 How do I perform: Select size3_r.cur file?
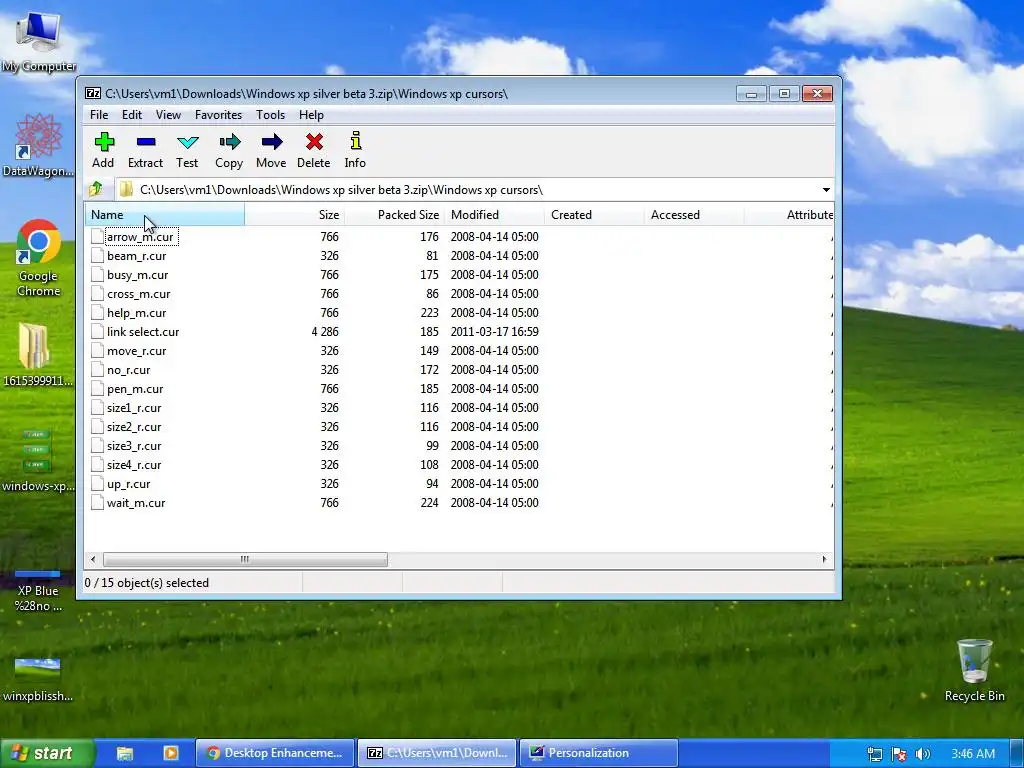point(134,446)
